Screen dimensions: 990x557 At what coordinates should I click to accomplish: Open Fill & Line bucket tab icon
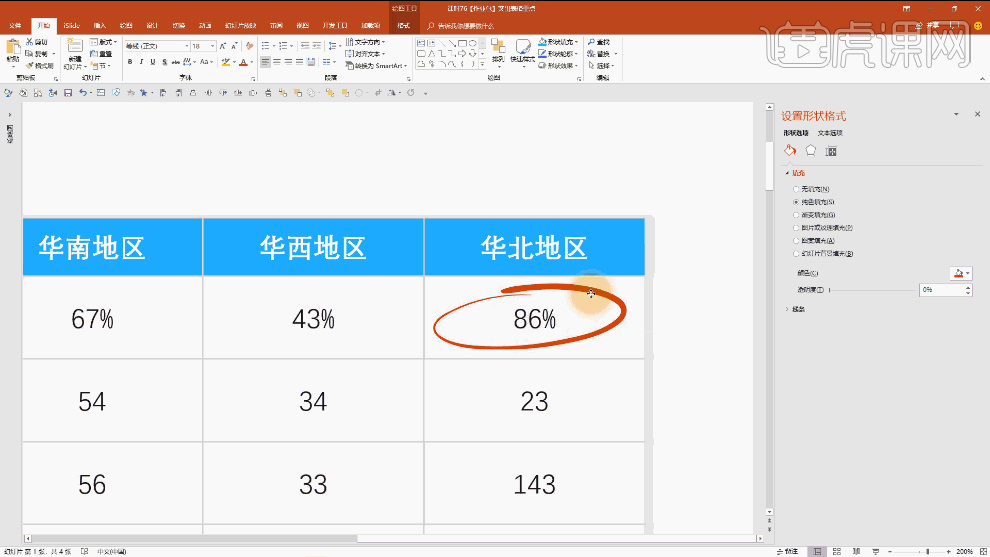tap(790, 150)
